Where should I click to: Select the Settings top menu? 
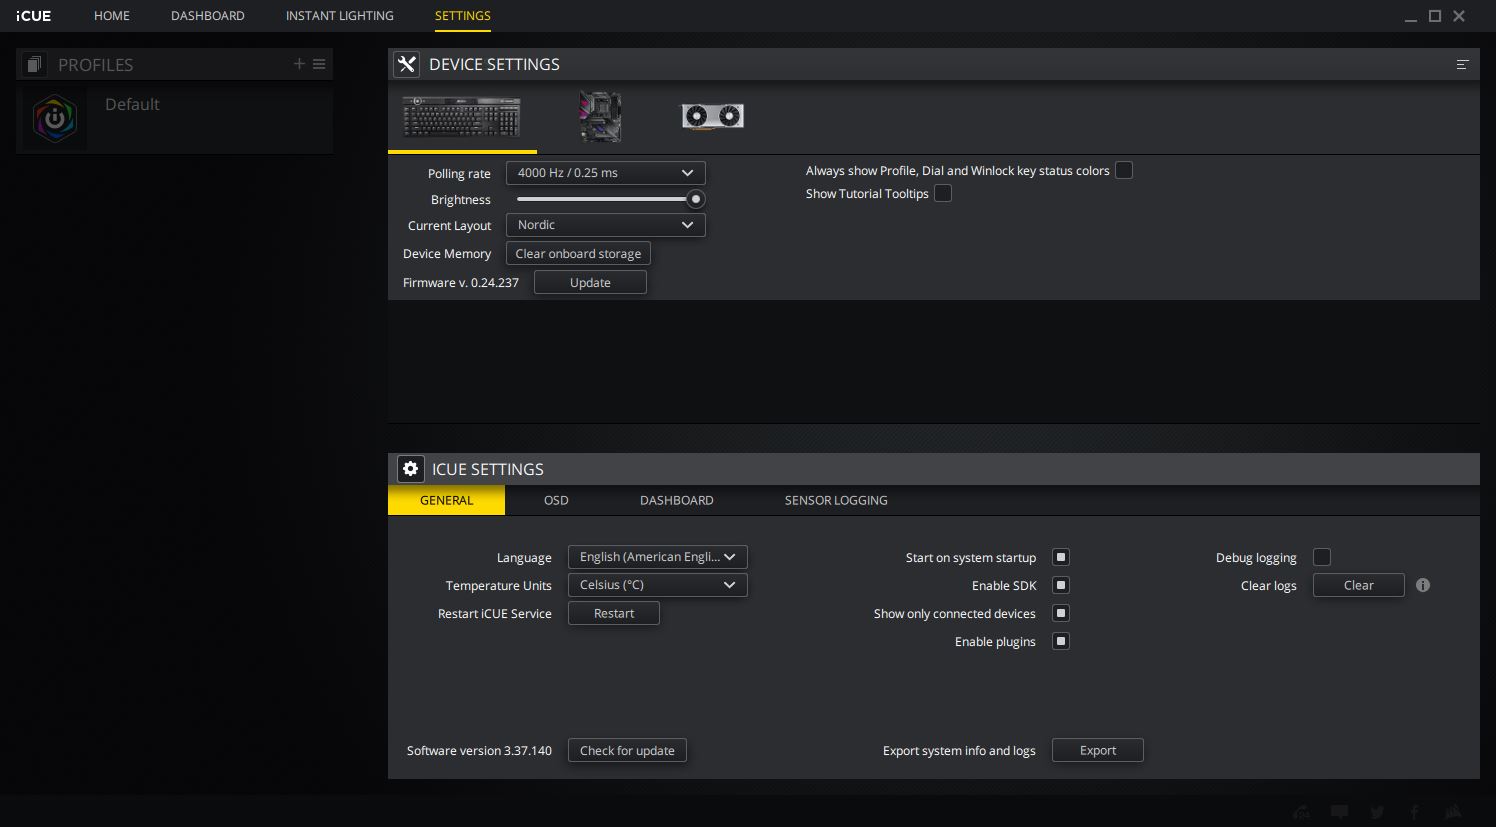[x=463, y=16]
